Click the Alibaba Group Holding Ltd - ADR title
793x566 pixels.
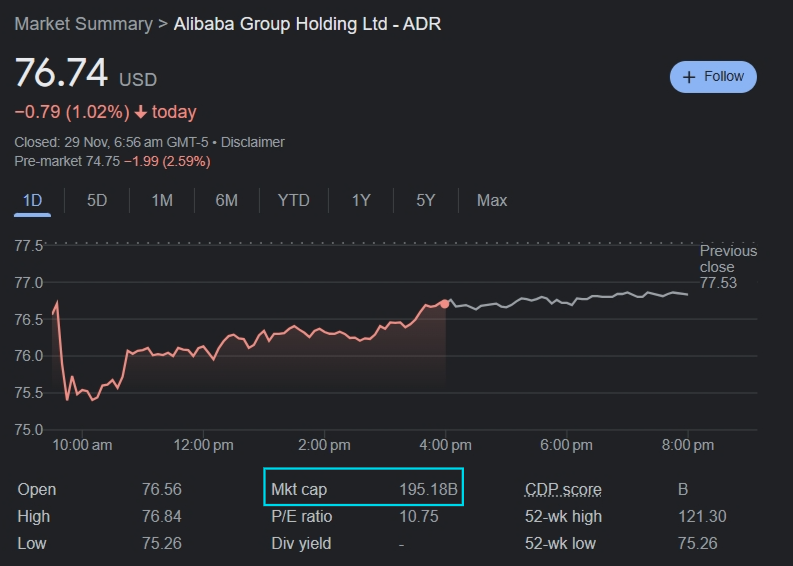pyautogui.click(x=307, y=24)
